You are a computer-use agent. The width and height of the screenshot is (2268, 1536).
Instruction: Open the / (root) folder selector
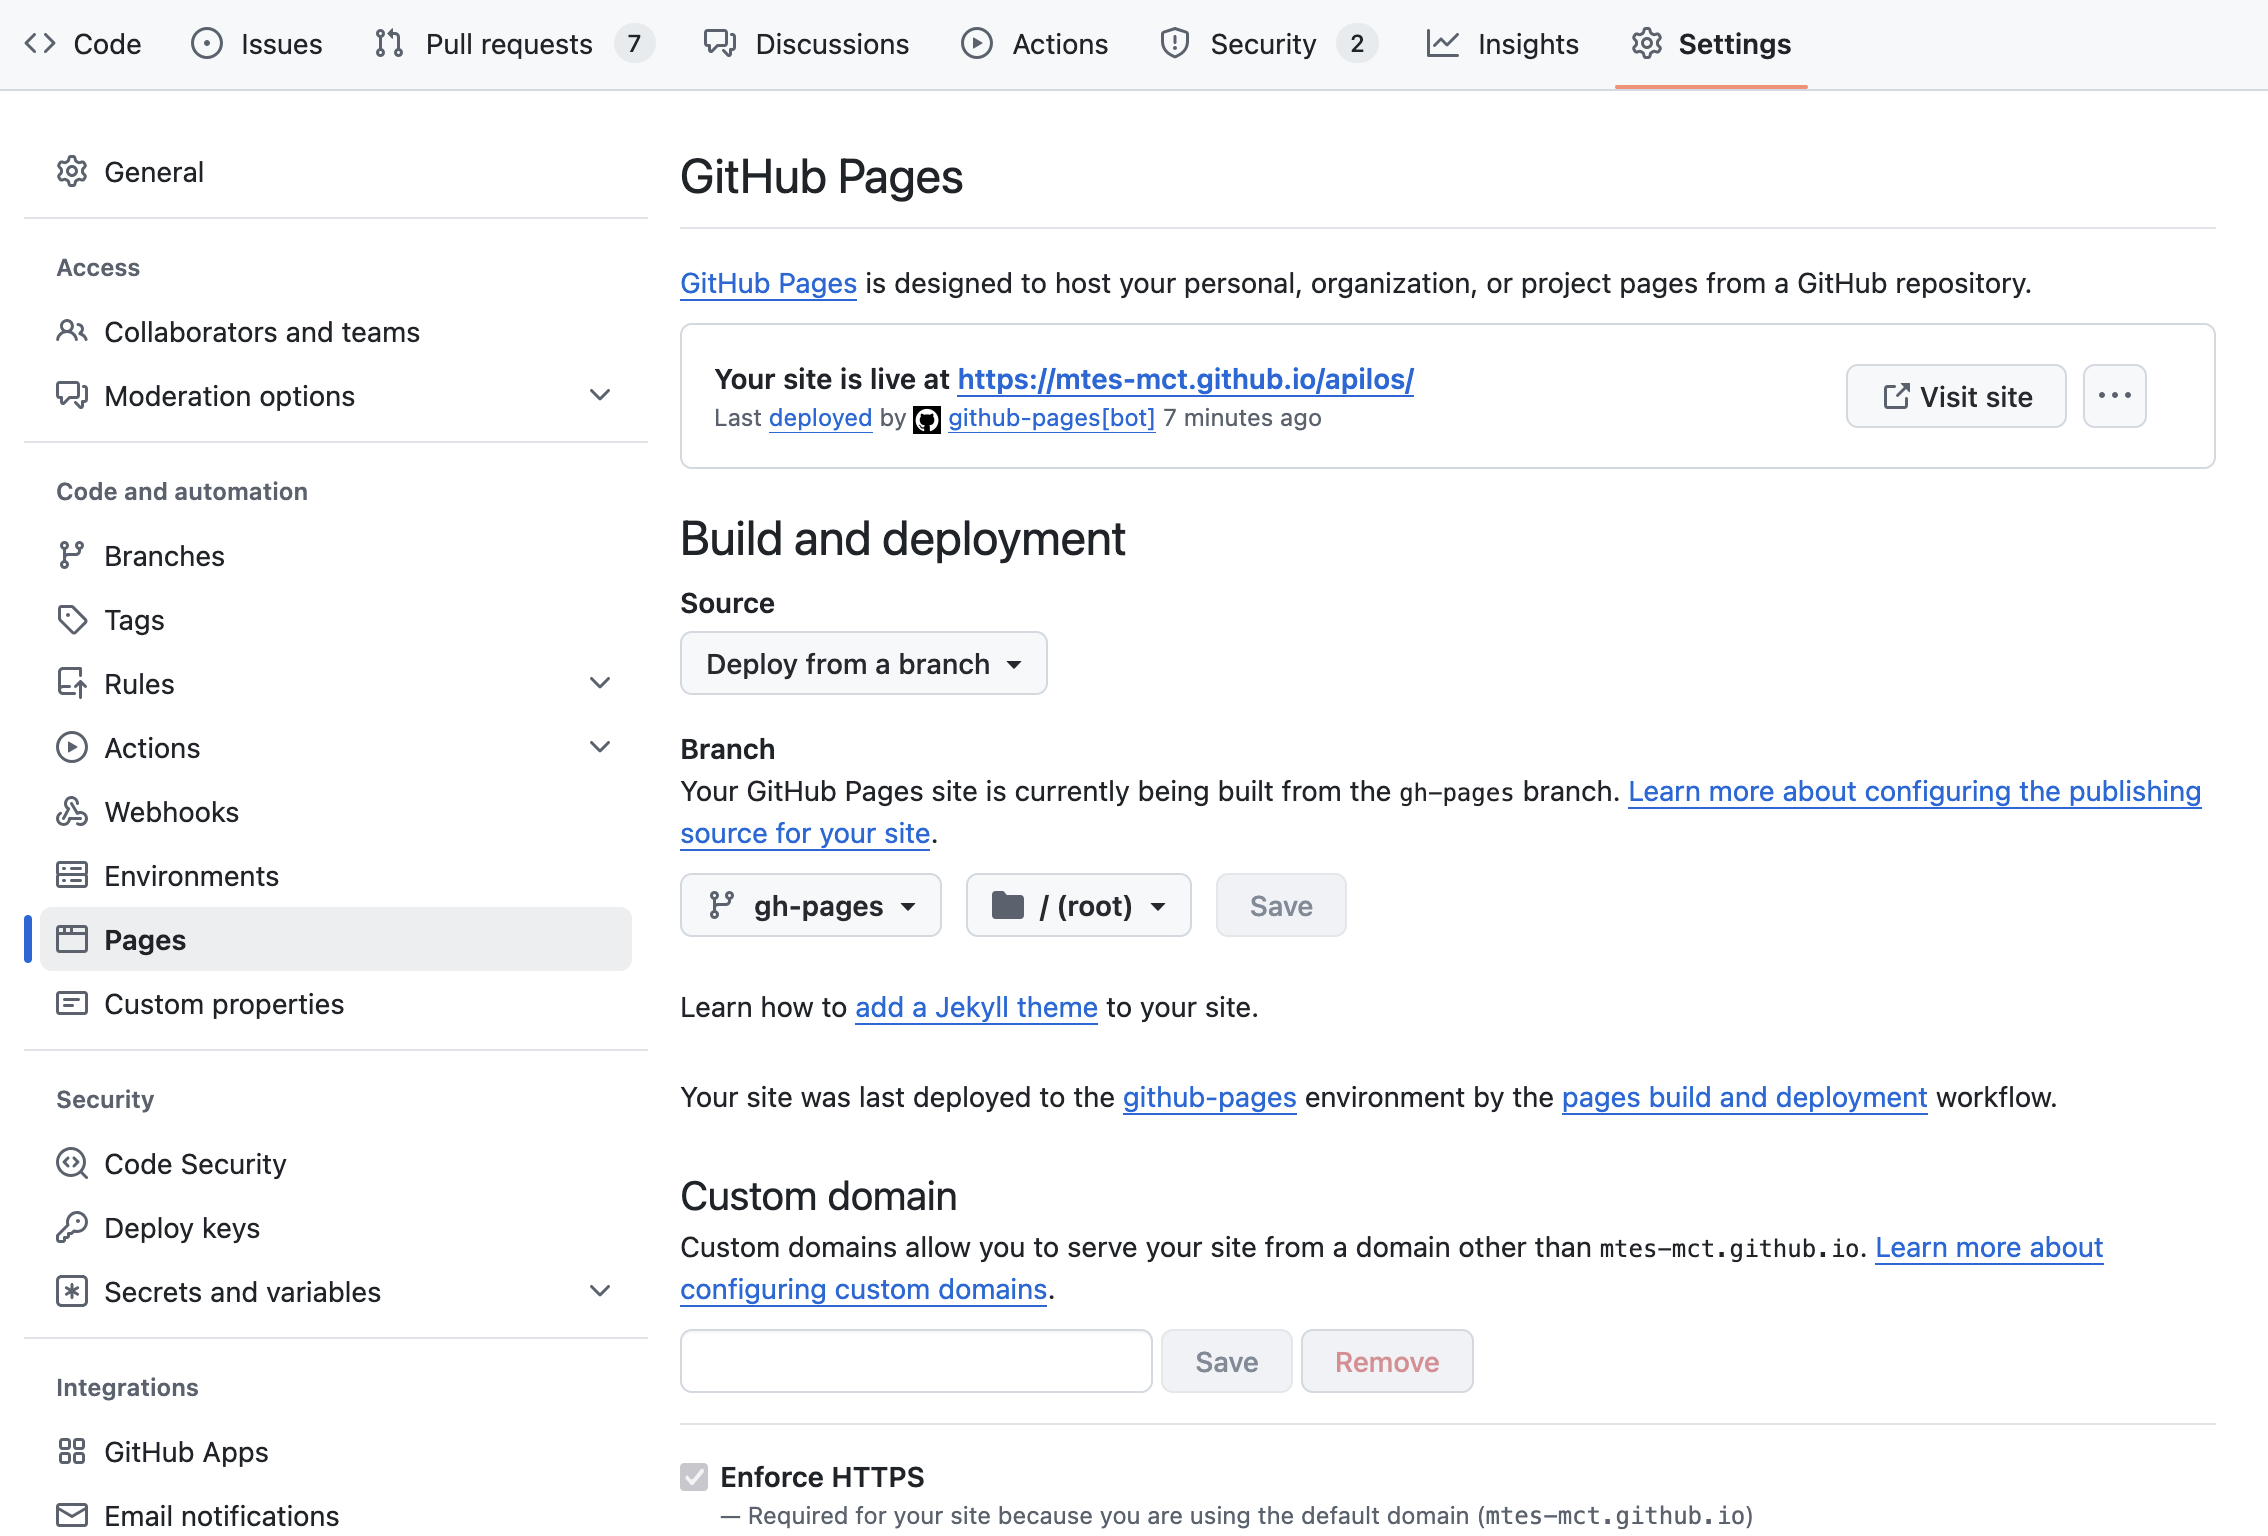1078,906
